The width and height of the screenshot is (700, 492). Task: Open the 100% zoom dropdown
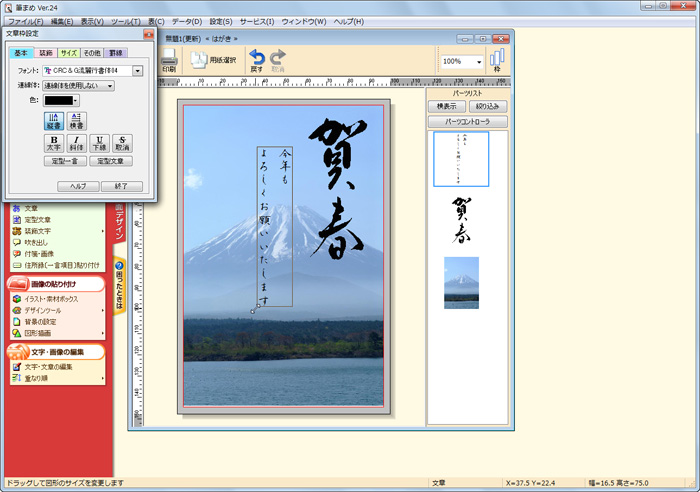click(479, 61)
